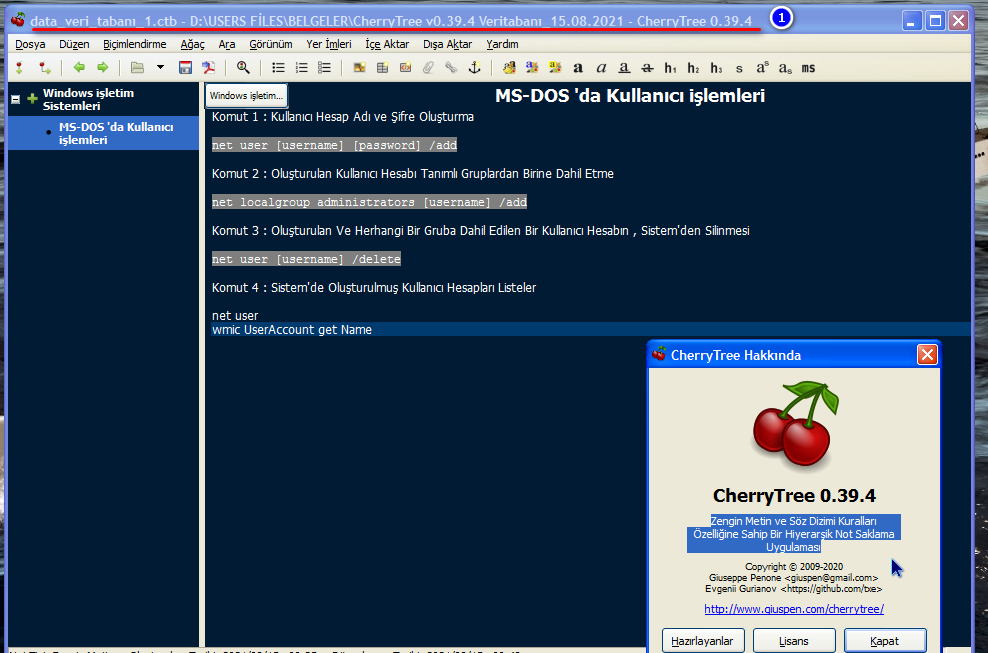The image size is (988, 653).
Task: Toggle monospace formatting
Action: tap(808, 68)
